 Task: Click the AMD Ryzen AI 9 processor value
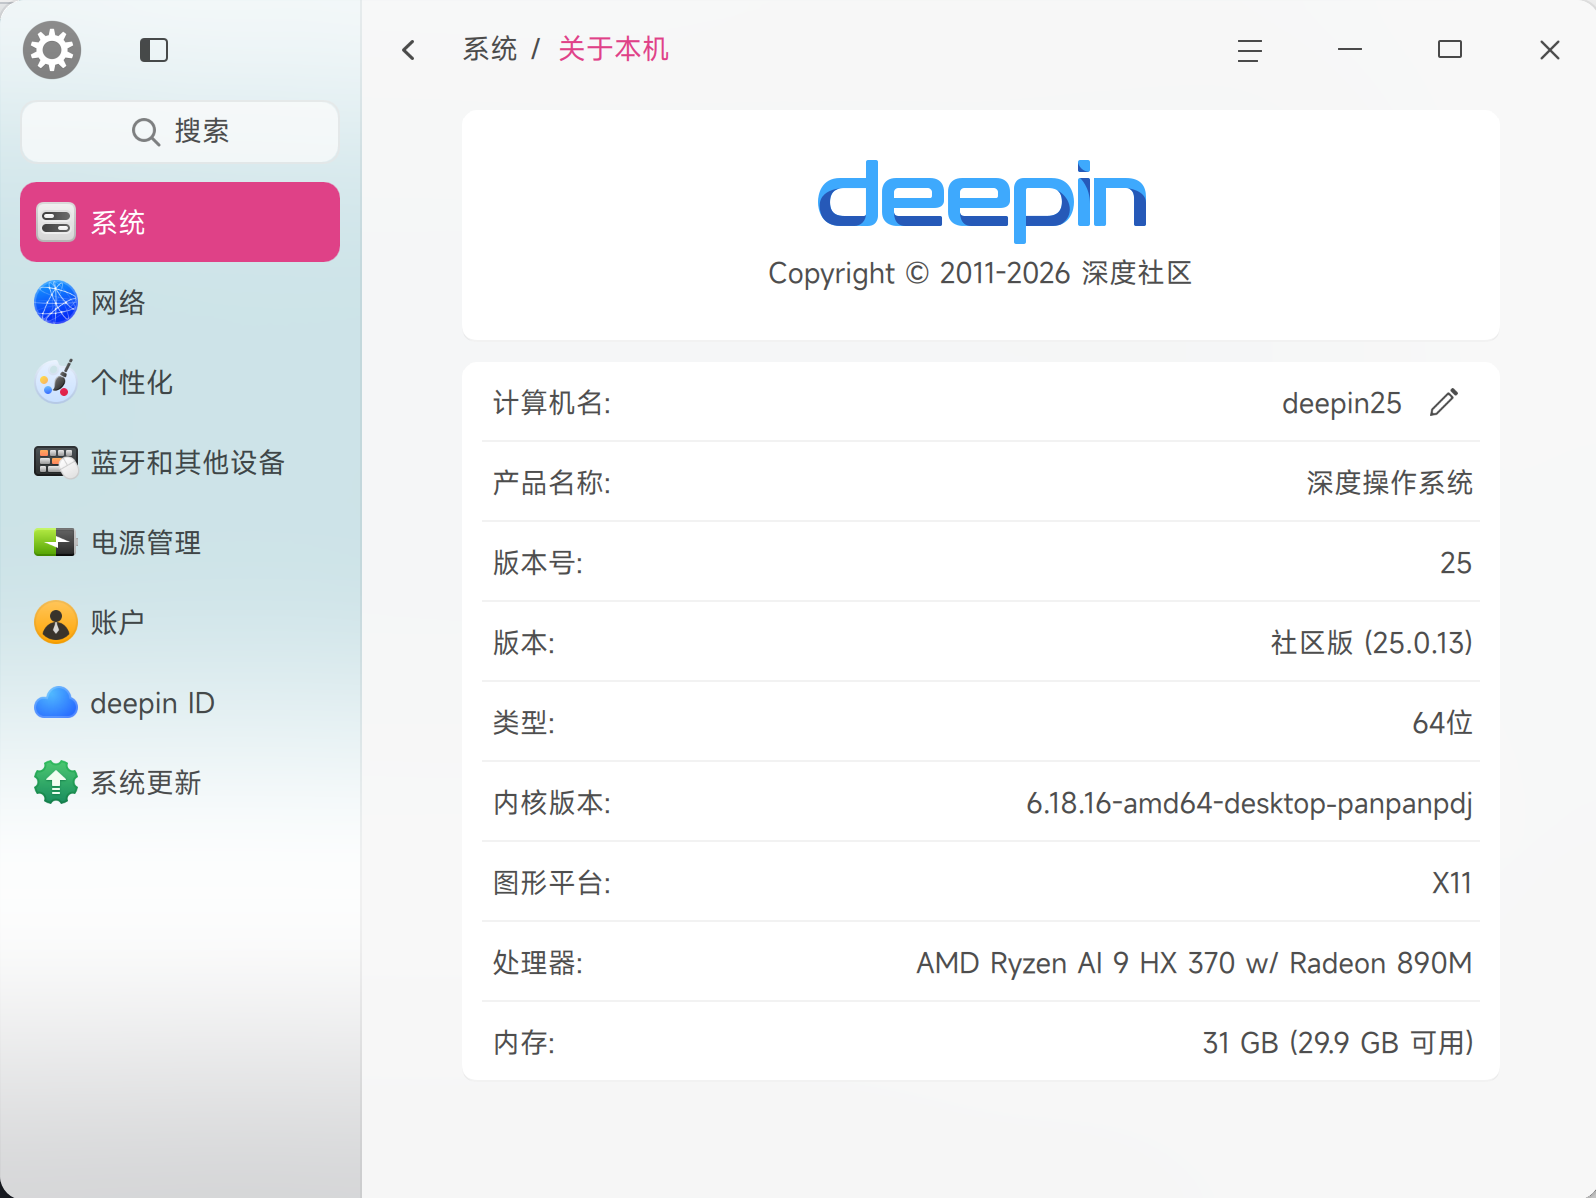point(1194,964)
